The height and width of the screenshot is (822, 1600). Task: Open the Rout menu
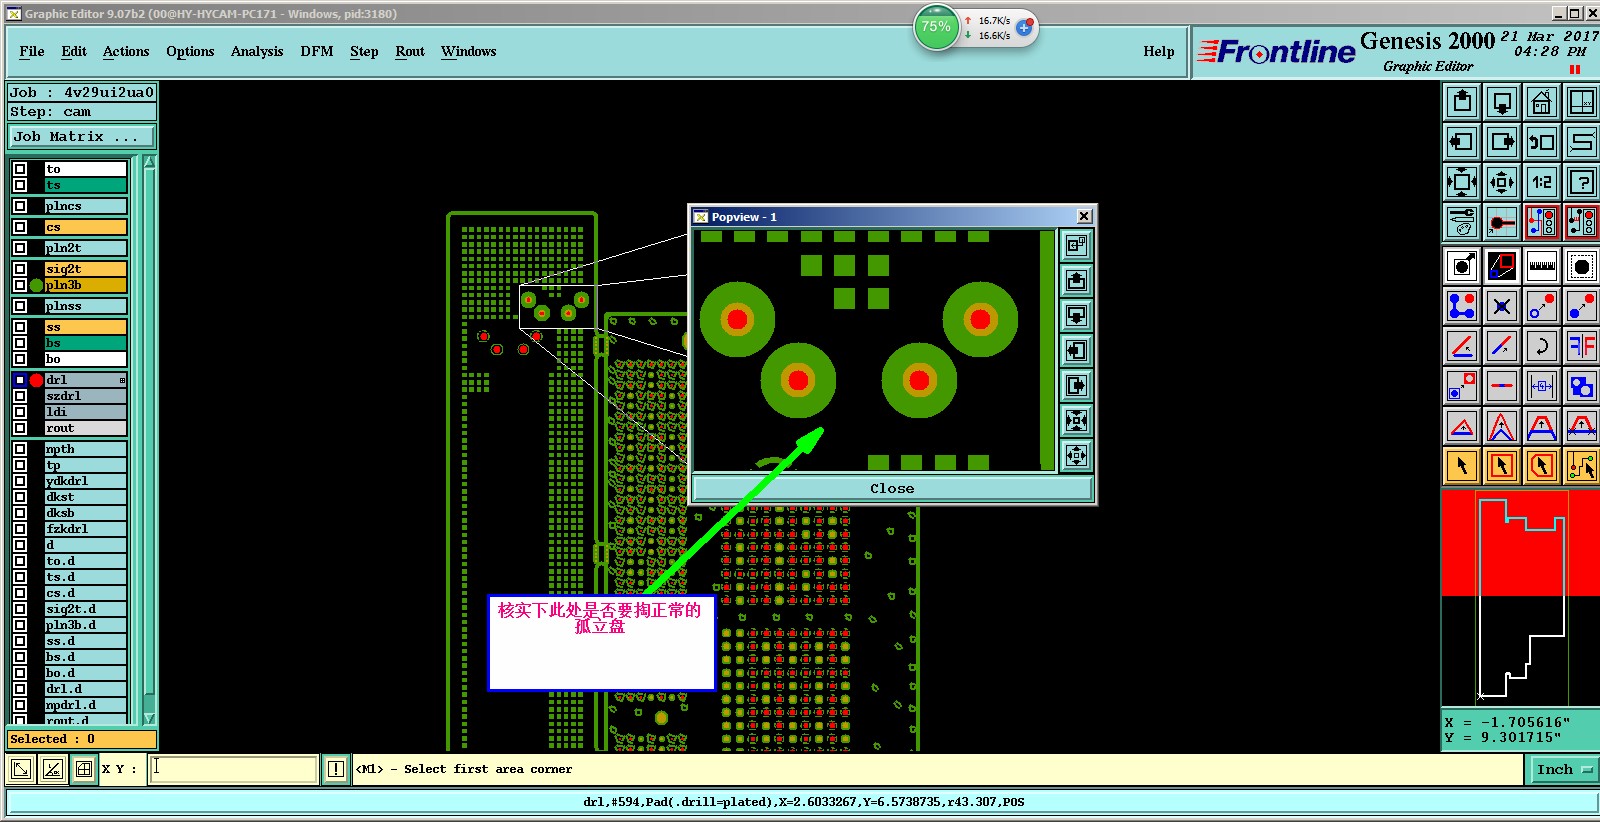pyautogui.click(x=410, y=51)
